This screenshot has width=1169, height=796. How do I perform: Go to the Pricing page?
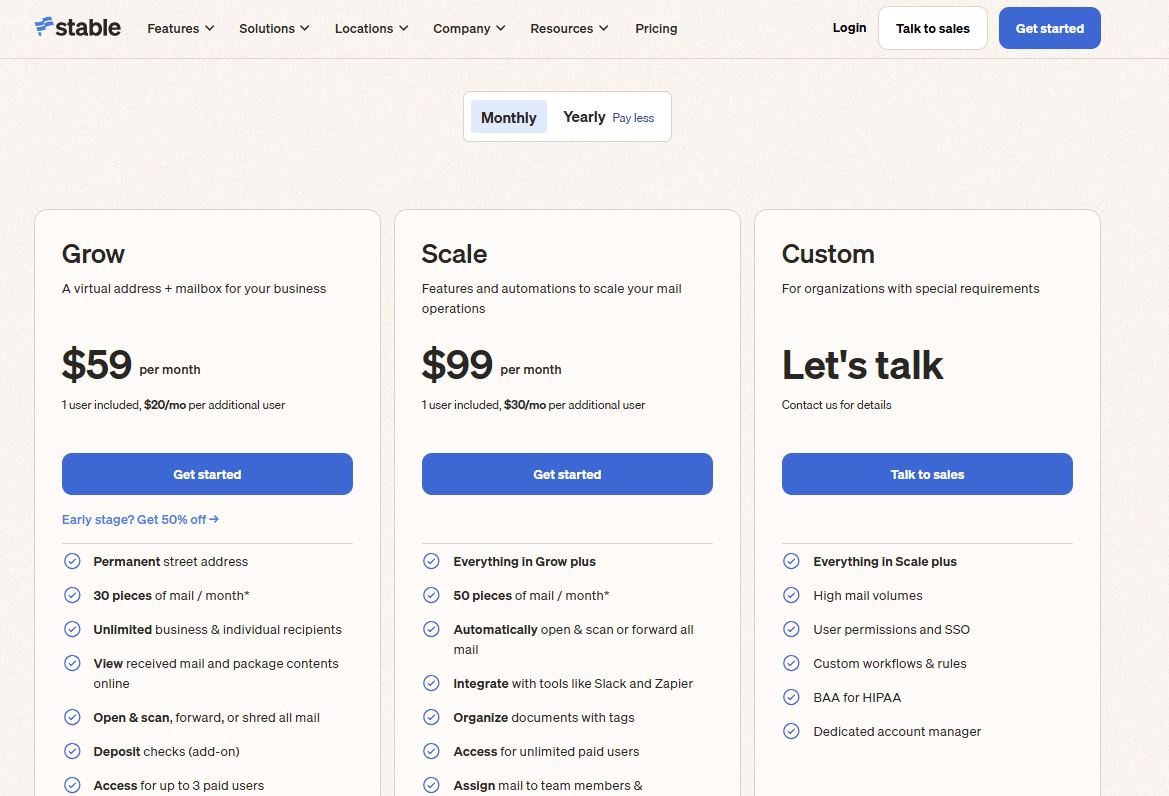pos(656,28)
